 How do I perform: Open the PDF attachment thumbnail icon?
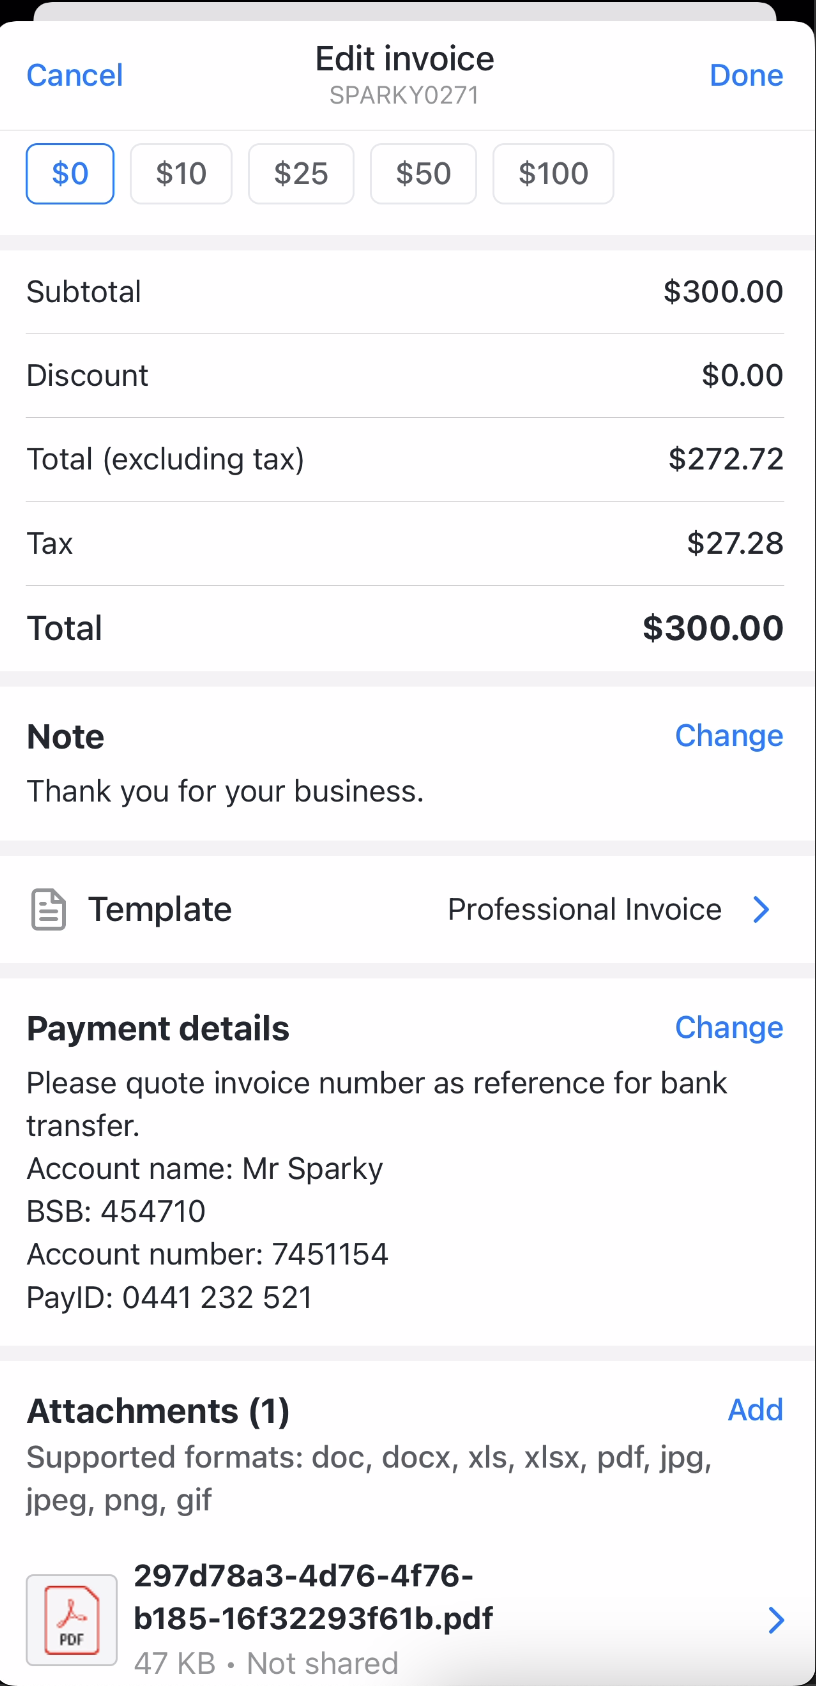pyautogui.click(x=71, y=1620)
